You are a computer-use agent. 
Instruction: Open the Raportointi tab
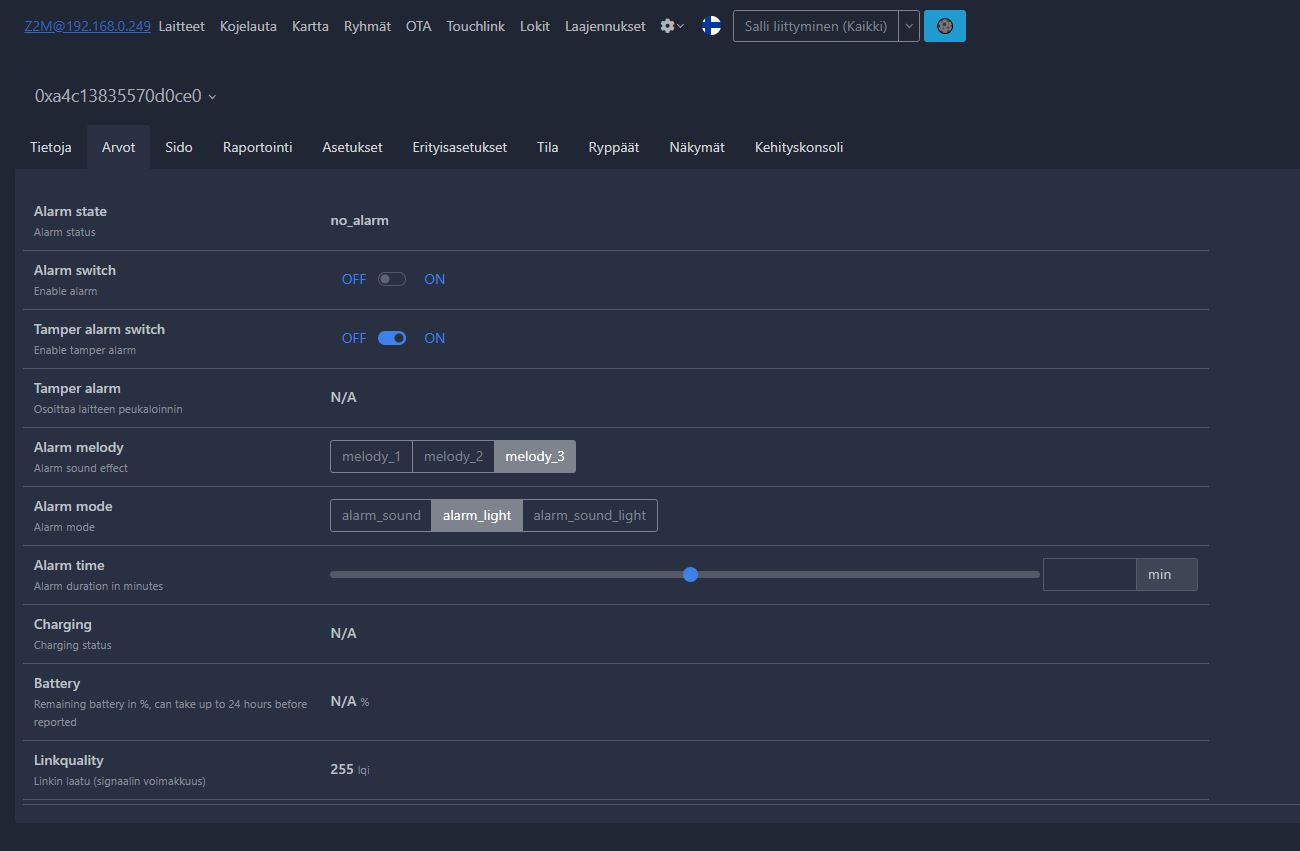pos(257,147)
